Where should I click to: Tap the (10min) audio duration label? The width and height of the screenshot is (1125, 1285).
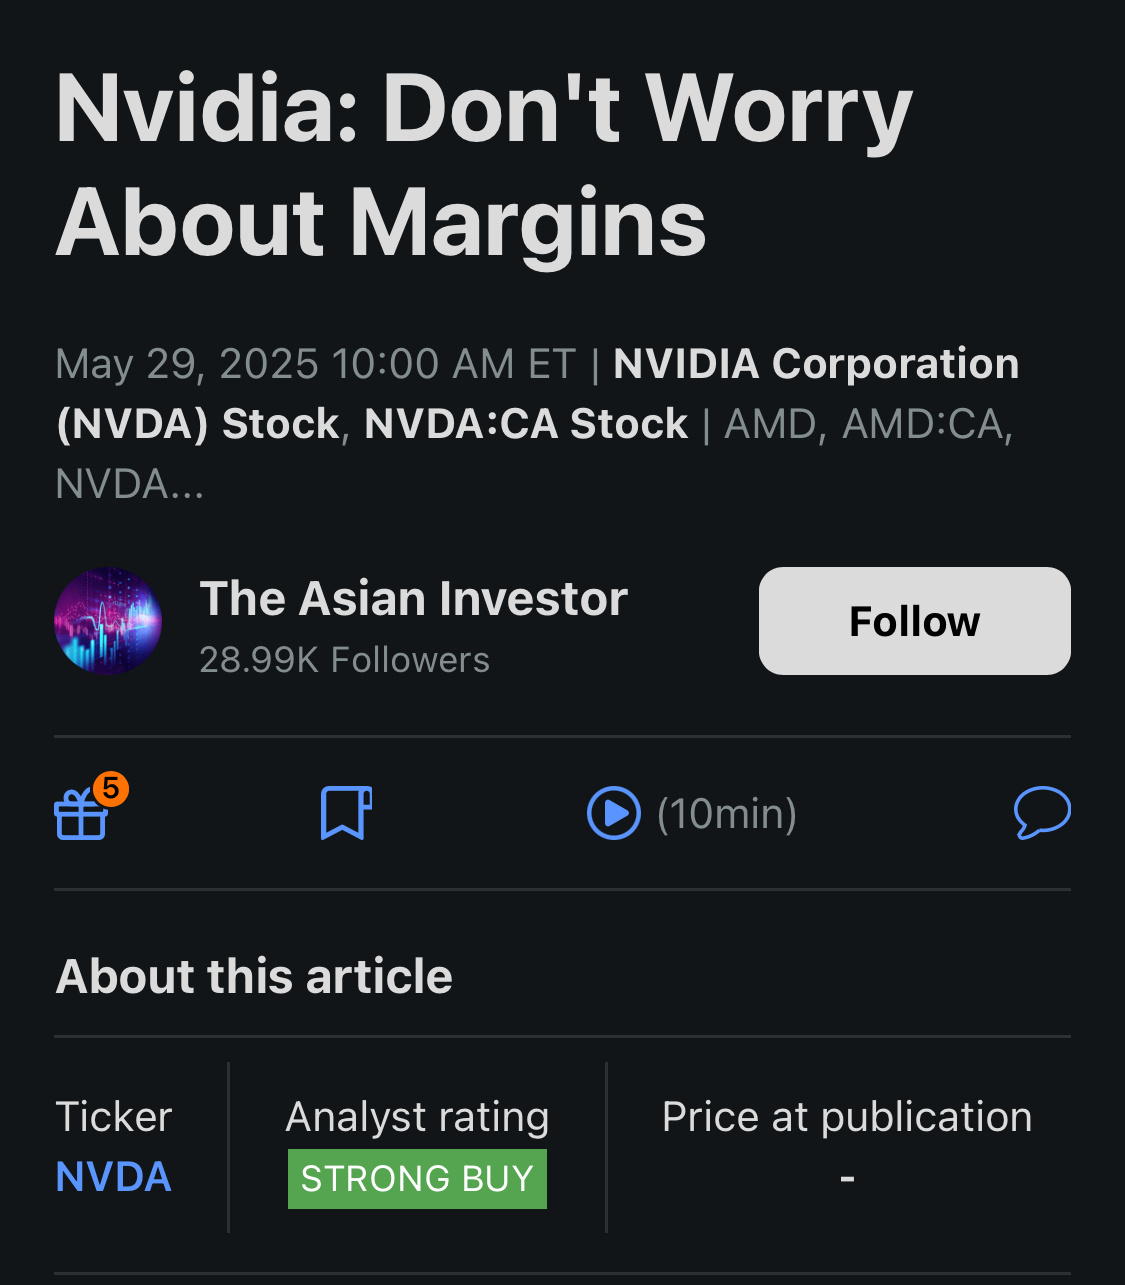coord(727,814)
